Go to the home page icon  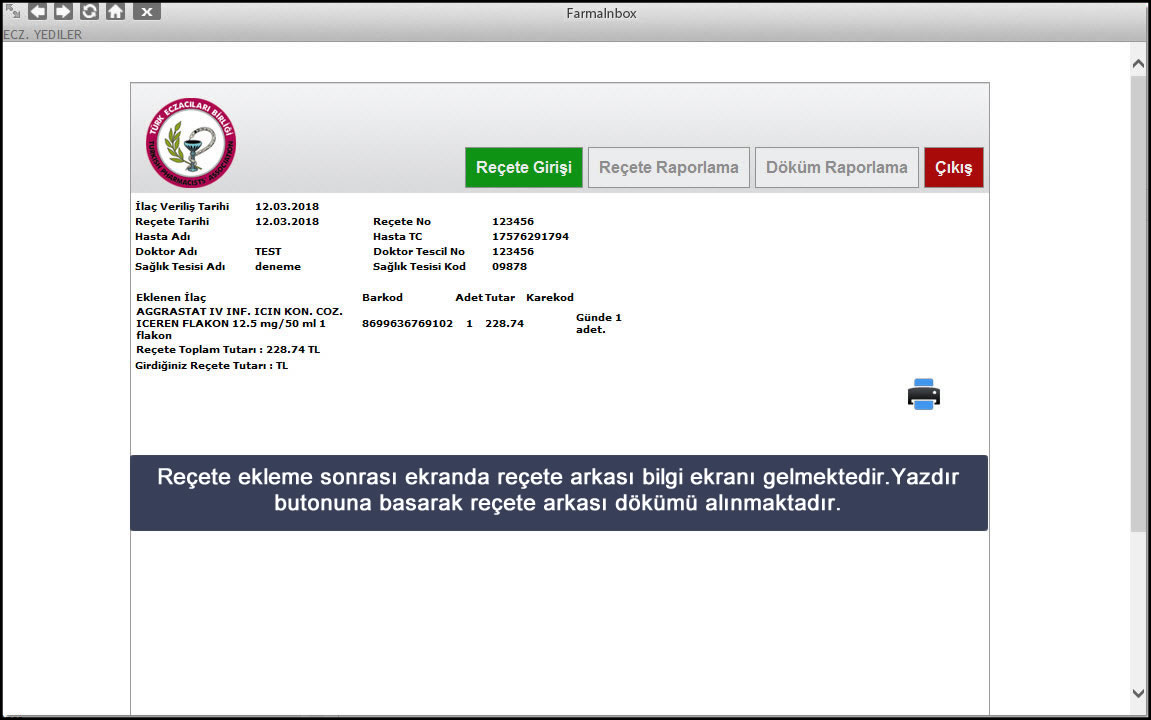click(115, 11)
